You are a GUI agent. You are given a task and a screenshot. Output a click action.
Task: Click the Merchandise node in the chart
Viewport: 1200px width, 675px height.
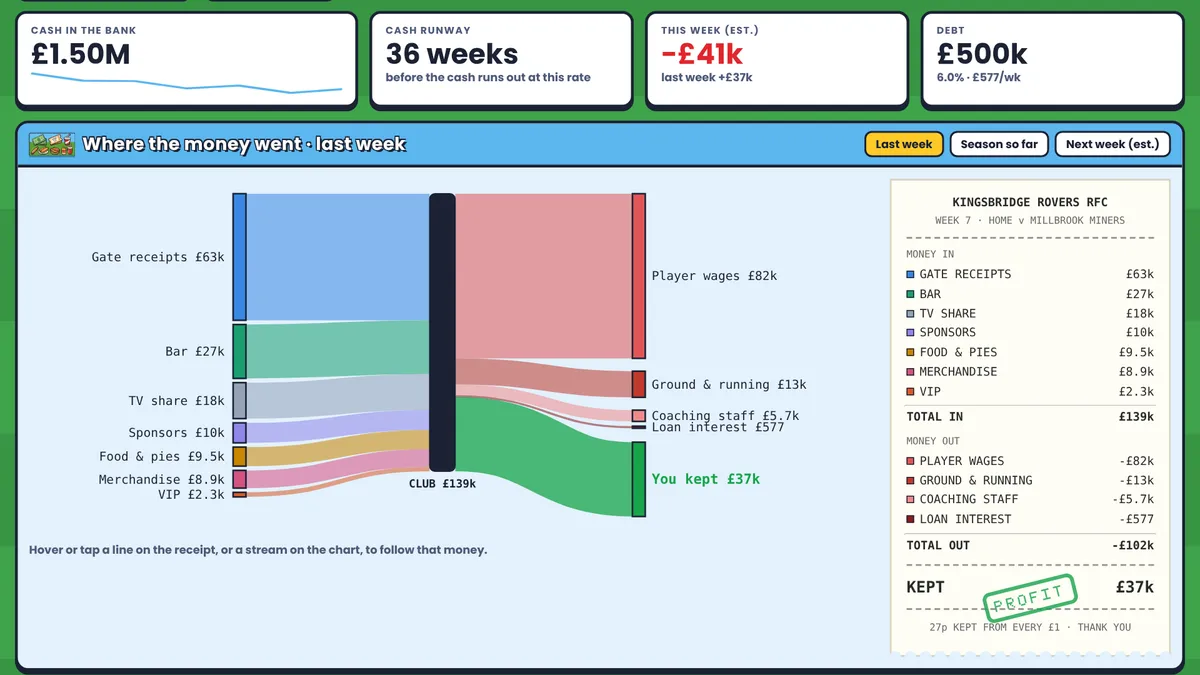tap(239, 479)
